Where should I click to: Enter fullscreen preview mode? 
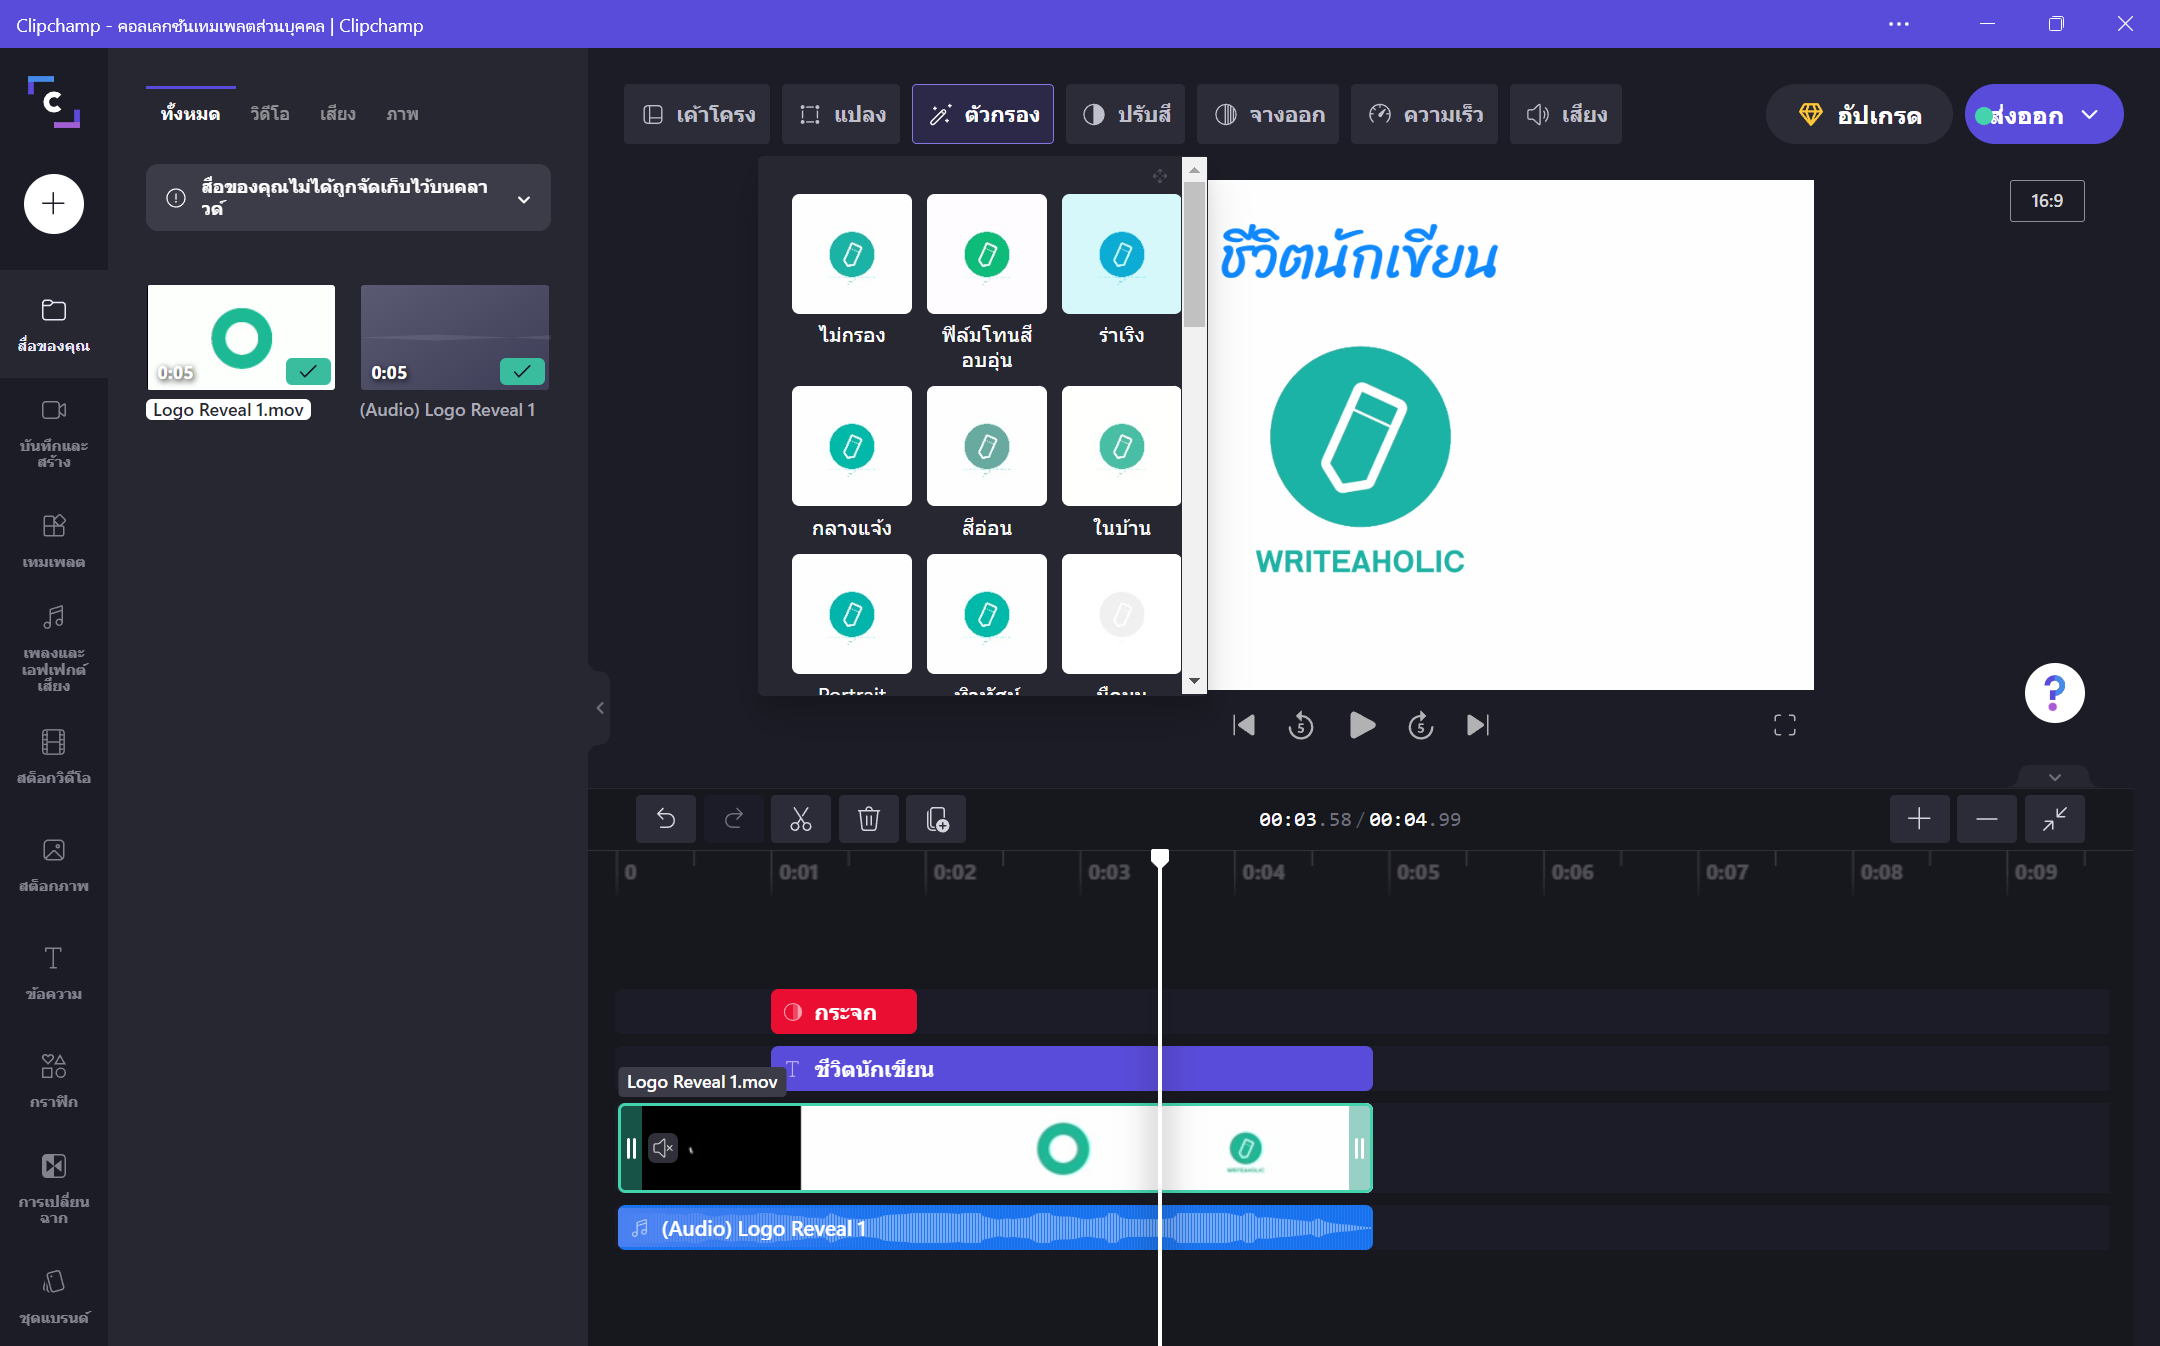tap(1784, 725)
